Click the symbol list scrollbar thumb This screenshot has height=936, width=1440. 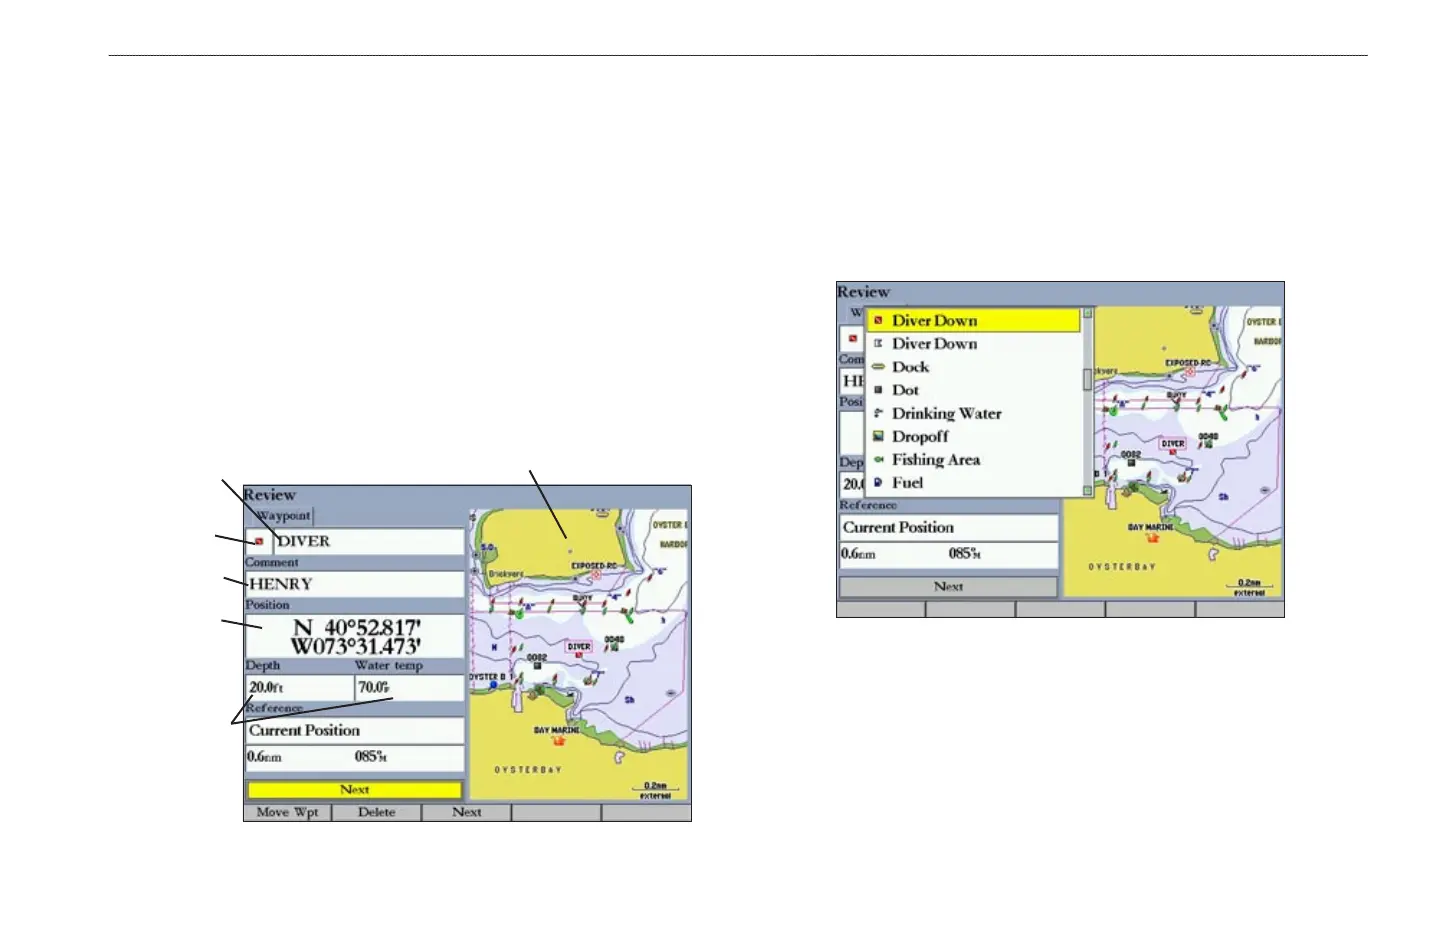1088,380
